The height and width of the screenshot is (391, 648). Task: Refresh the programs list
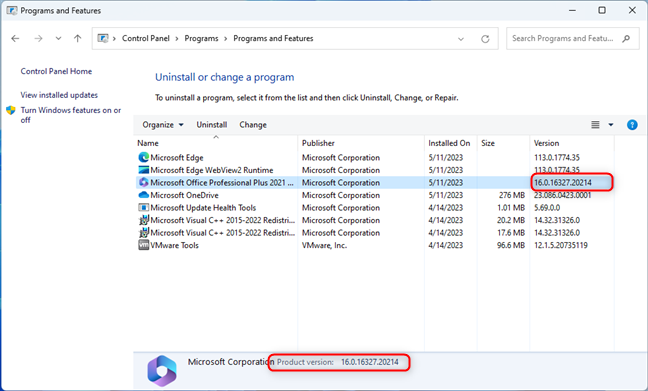[x=485, y=39]
